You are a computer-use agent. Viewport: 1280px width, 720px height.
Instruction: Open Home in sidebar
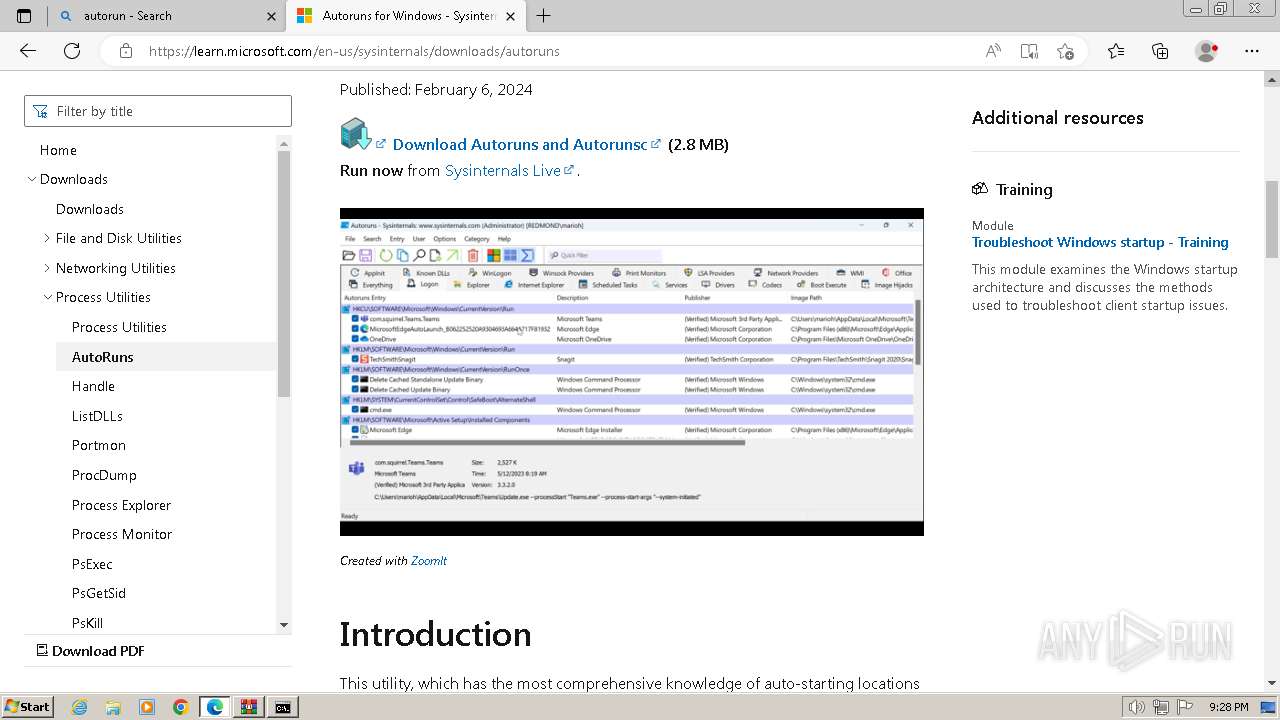pos(58,150)
